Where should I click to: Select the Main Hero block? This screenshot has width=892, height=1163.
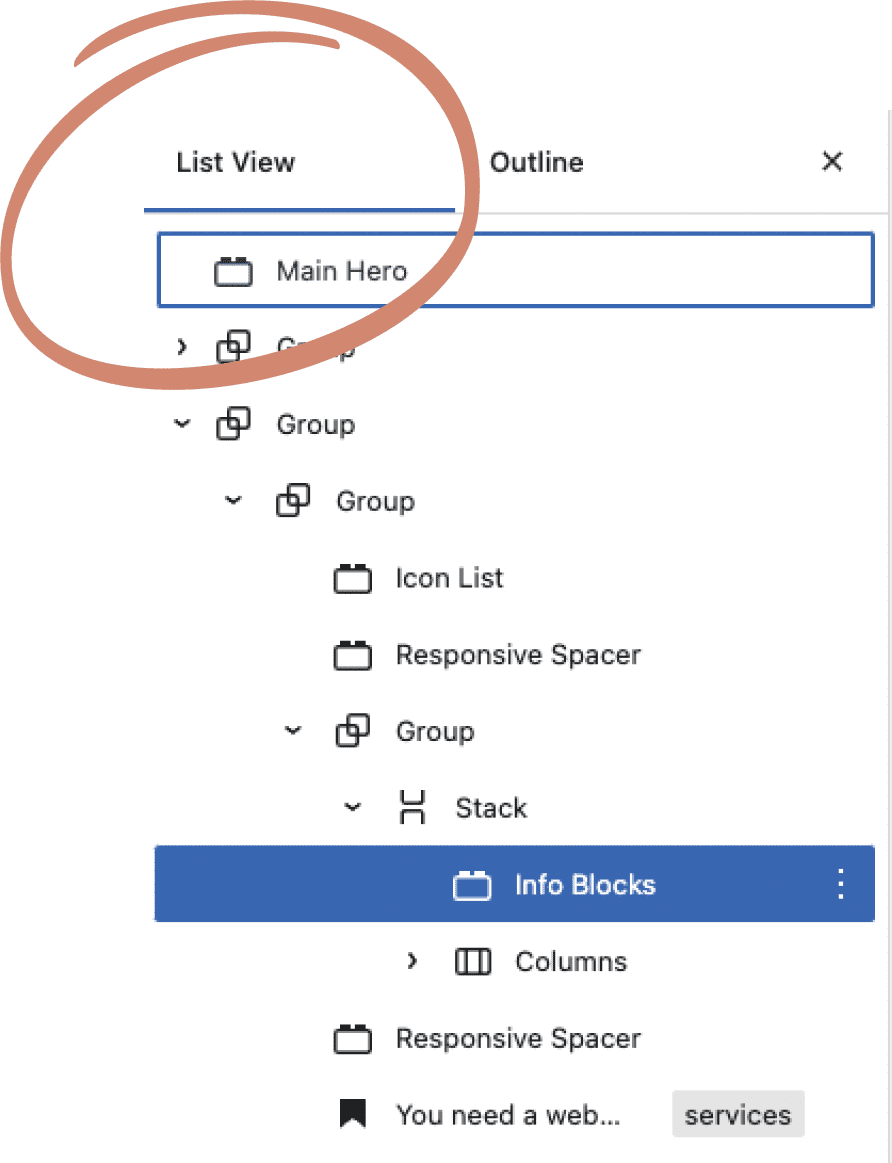(342, 271)
